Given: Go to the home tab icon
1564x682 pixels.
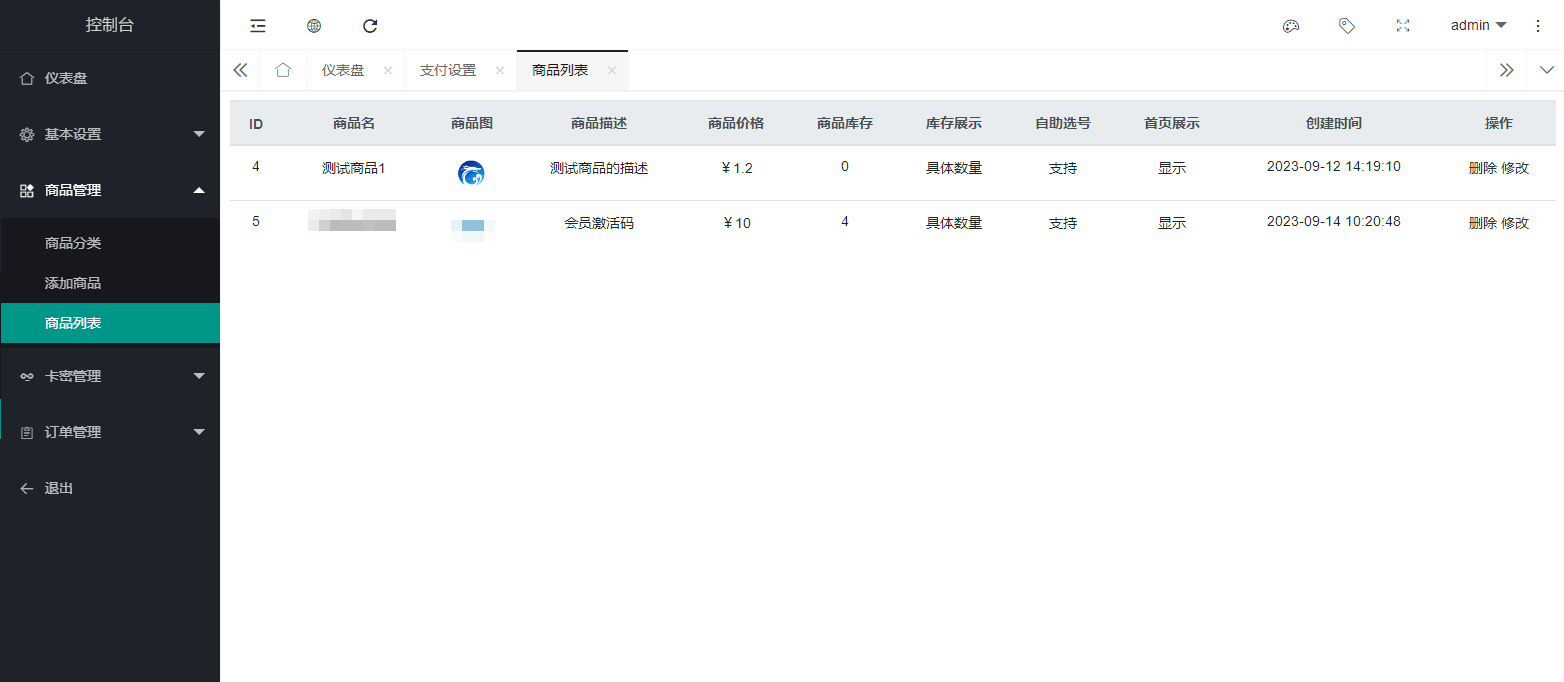Looking at the screenshot, I should (283, 70).
